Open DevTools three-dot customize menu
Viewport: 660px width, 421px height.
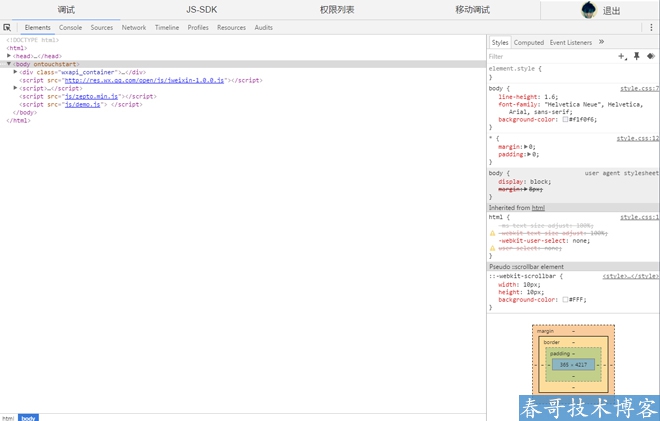[x=651, y=27]
